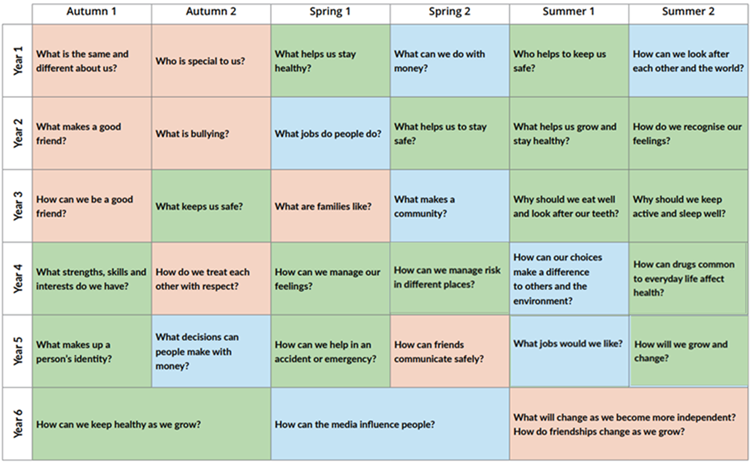Screen dimensions: 752x462
Task: Select the 'What is bullying?' cell
Action: click(211, 133)
